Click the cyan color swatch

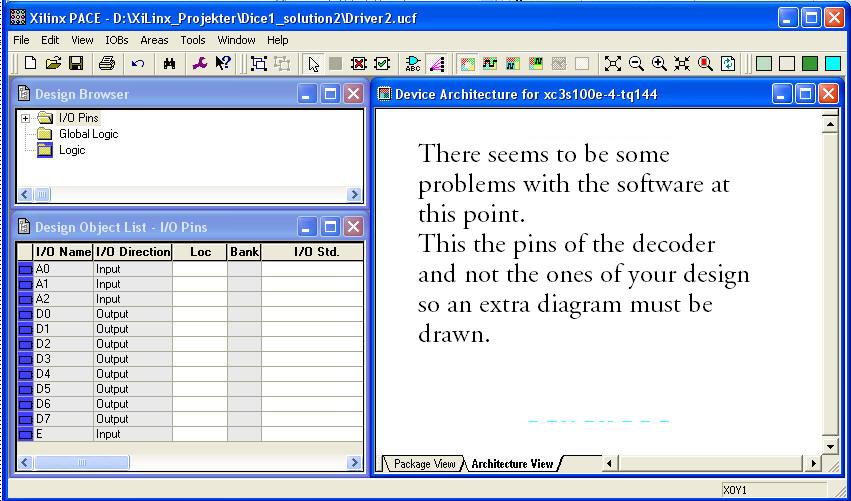(833, 64)
